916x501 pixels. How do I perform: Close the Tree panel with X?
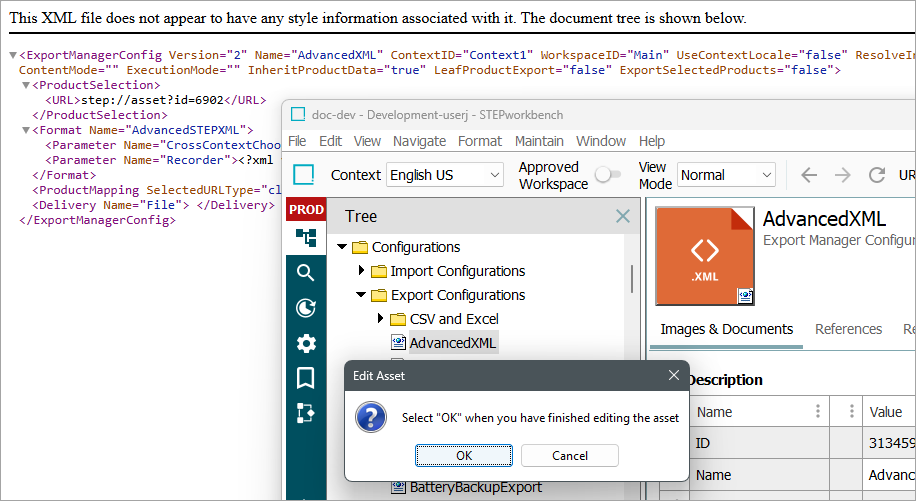[622, 216]
